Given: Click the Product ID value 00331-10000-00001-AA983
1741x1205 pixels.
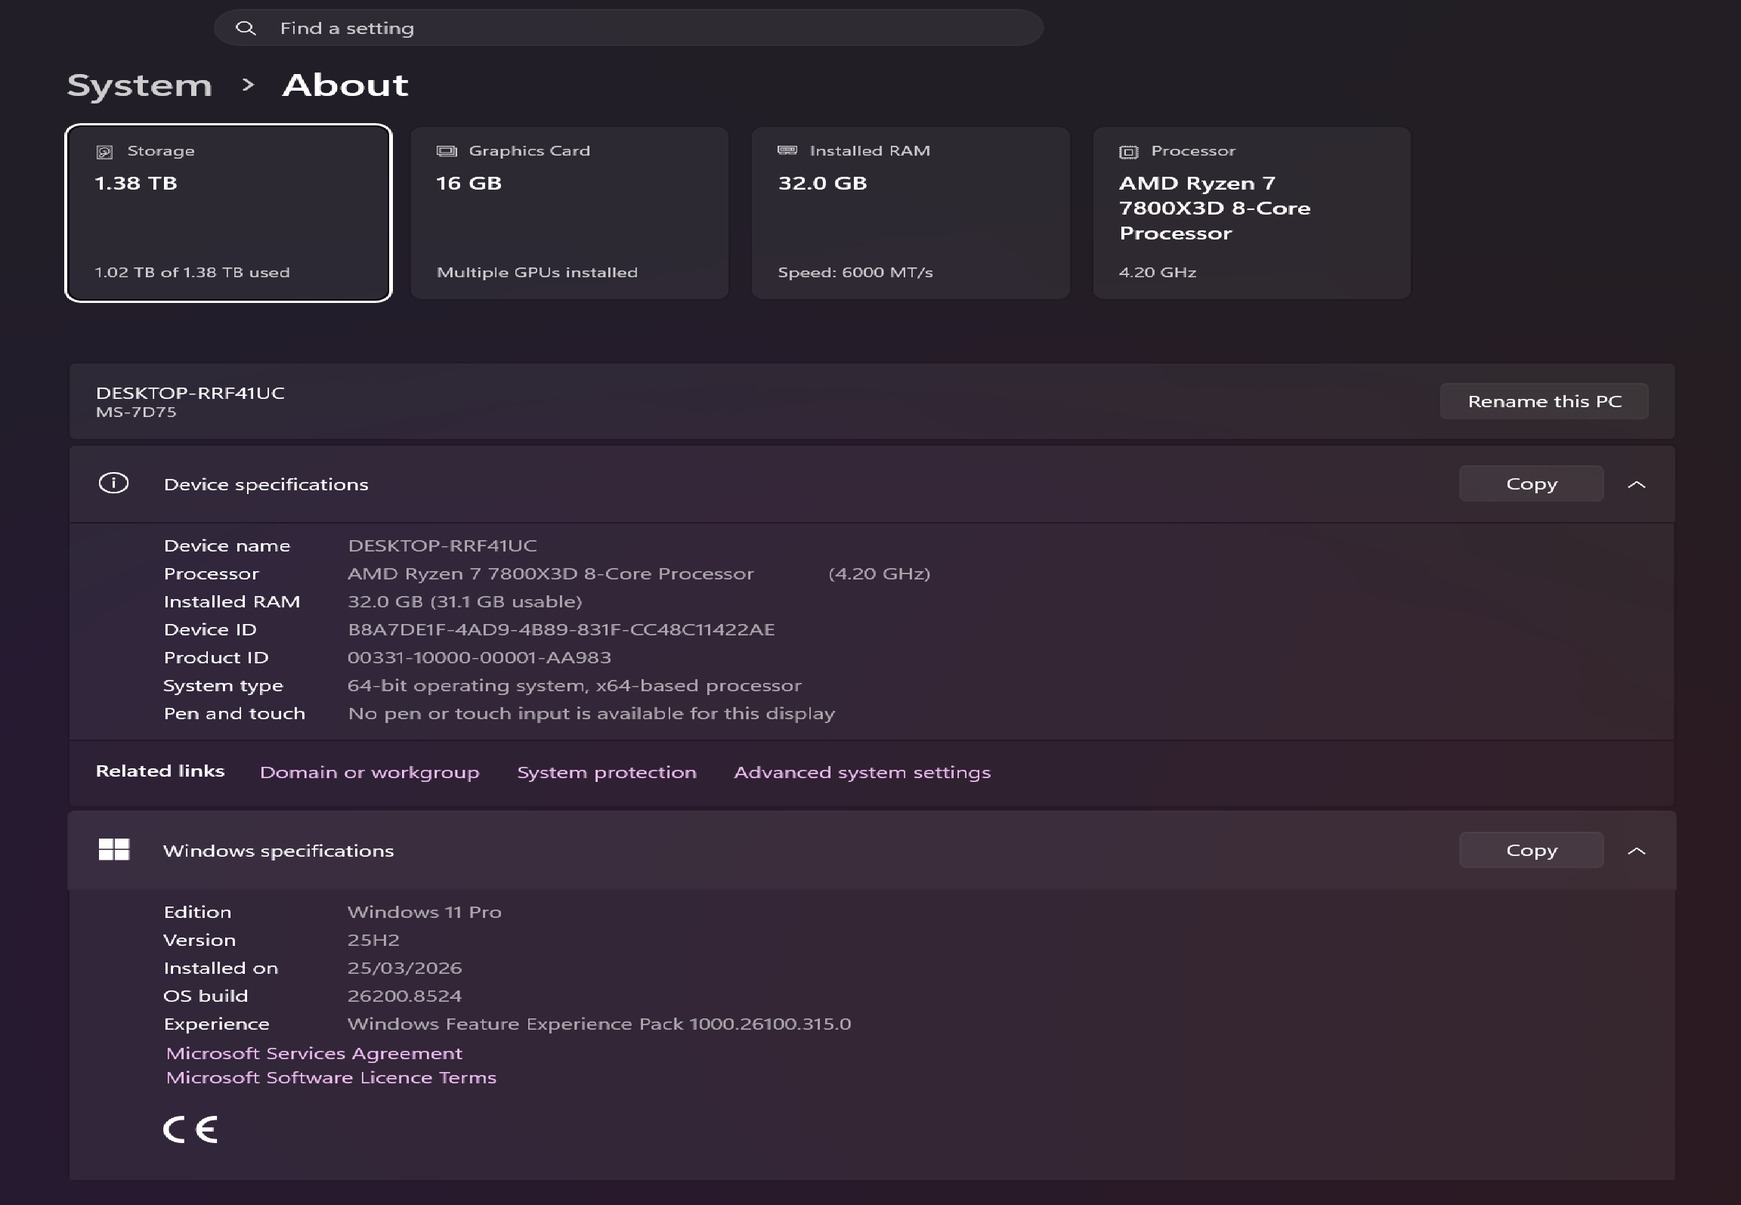Looking at the screenshot, I should point(479,657).
